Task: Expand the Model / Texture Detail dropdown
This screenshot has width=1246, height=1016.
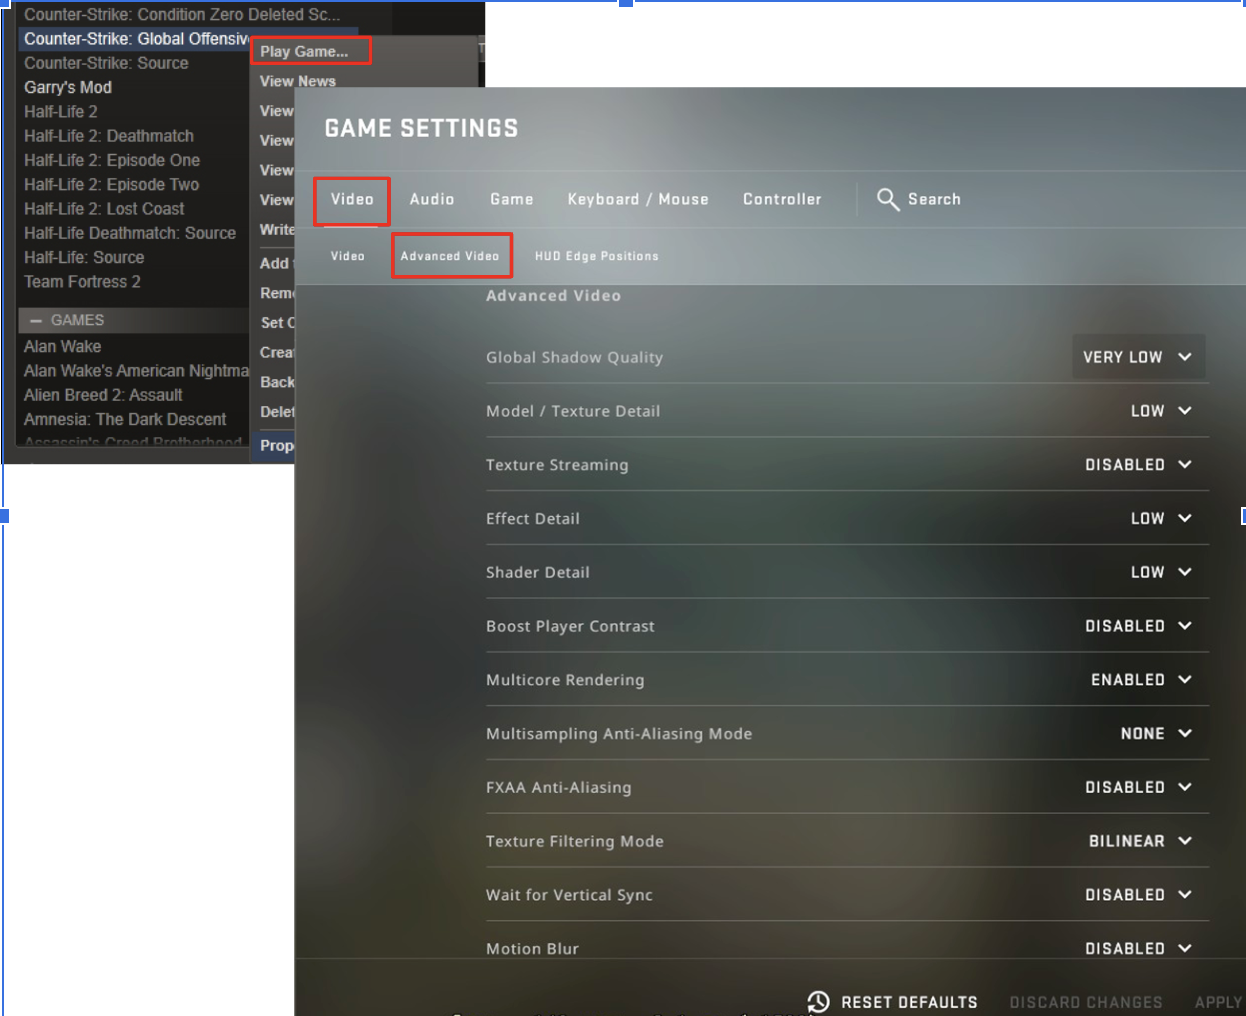Action: pos(1160,411)
